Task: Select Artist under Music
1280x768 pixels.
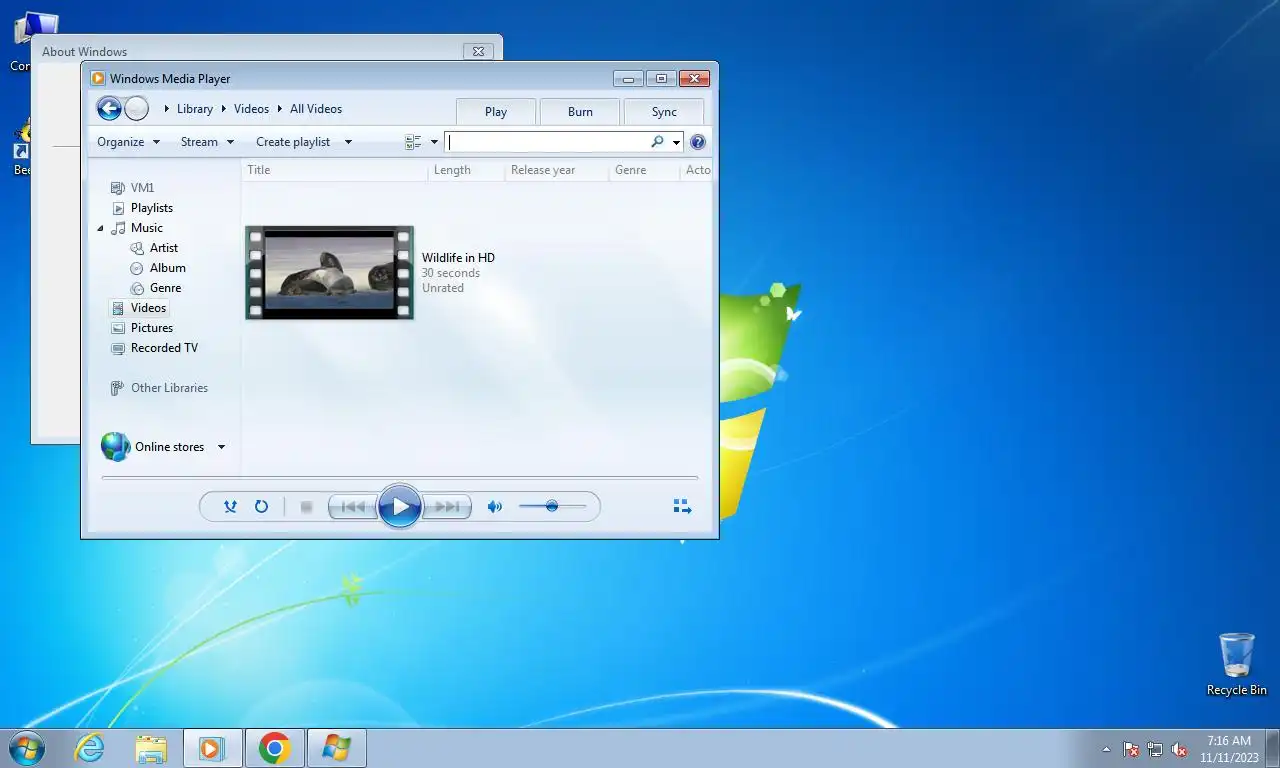Action: point(164,248)
